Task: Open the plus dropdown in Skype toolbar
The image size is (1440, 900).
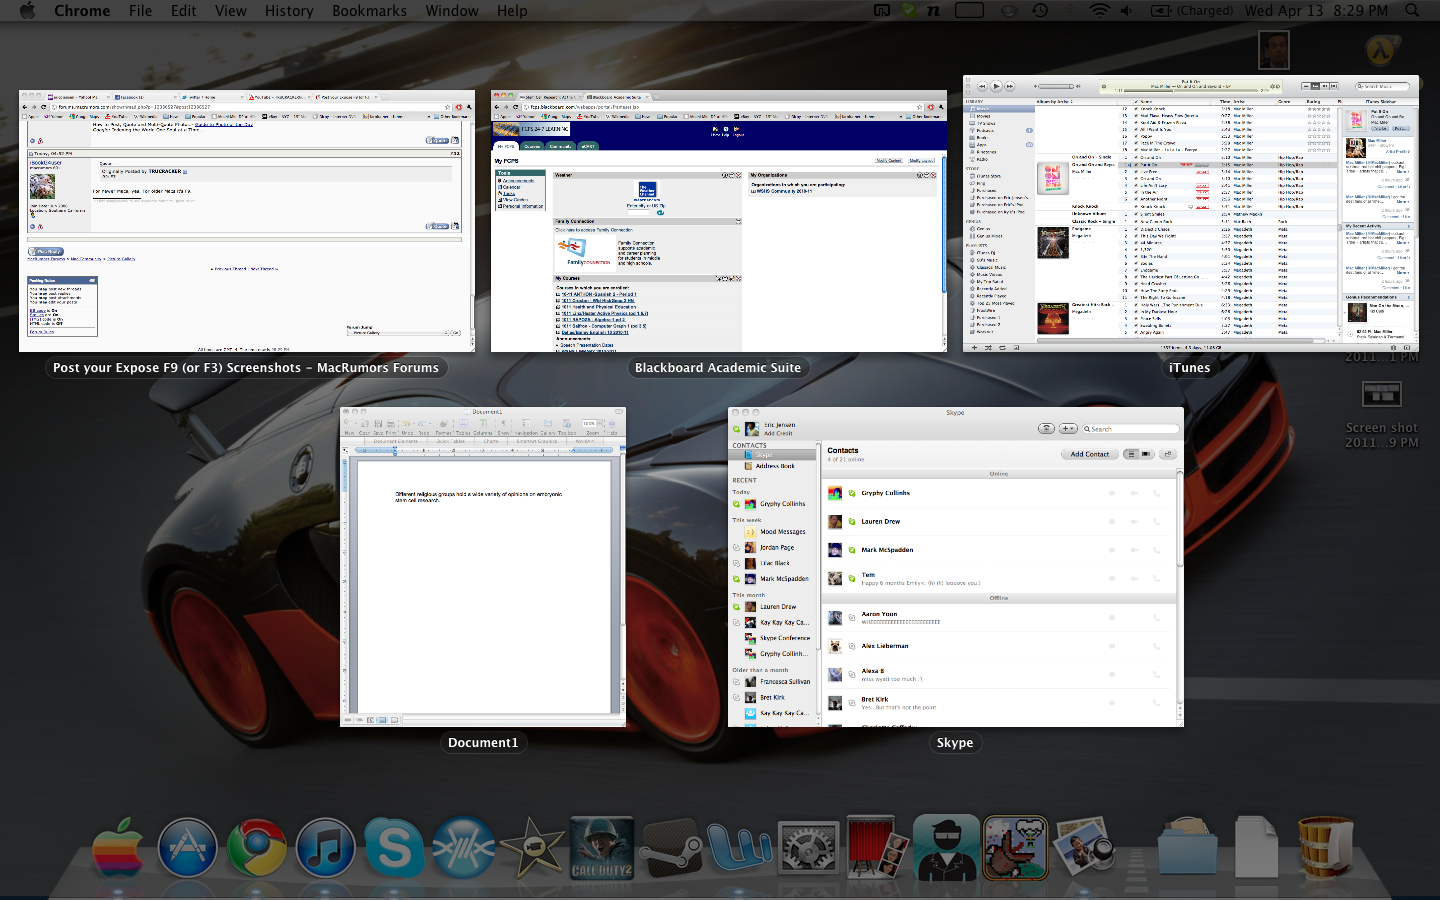Action: (1068, 428)
